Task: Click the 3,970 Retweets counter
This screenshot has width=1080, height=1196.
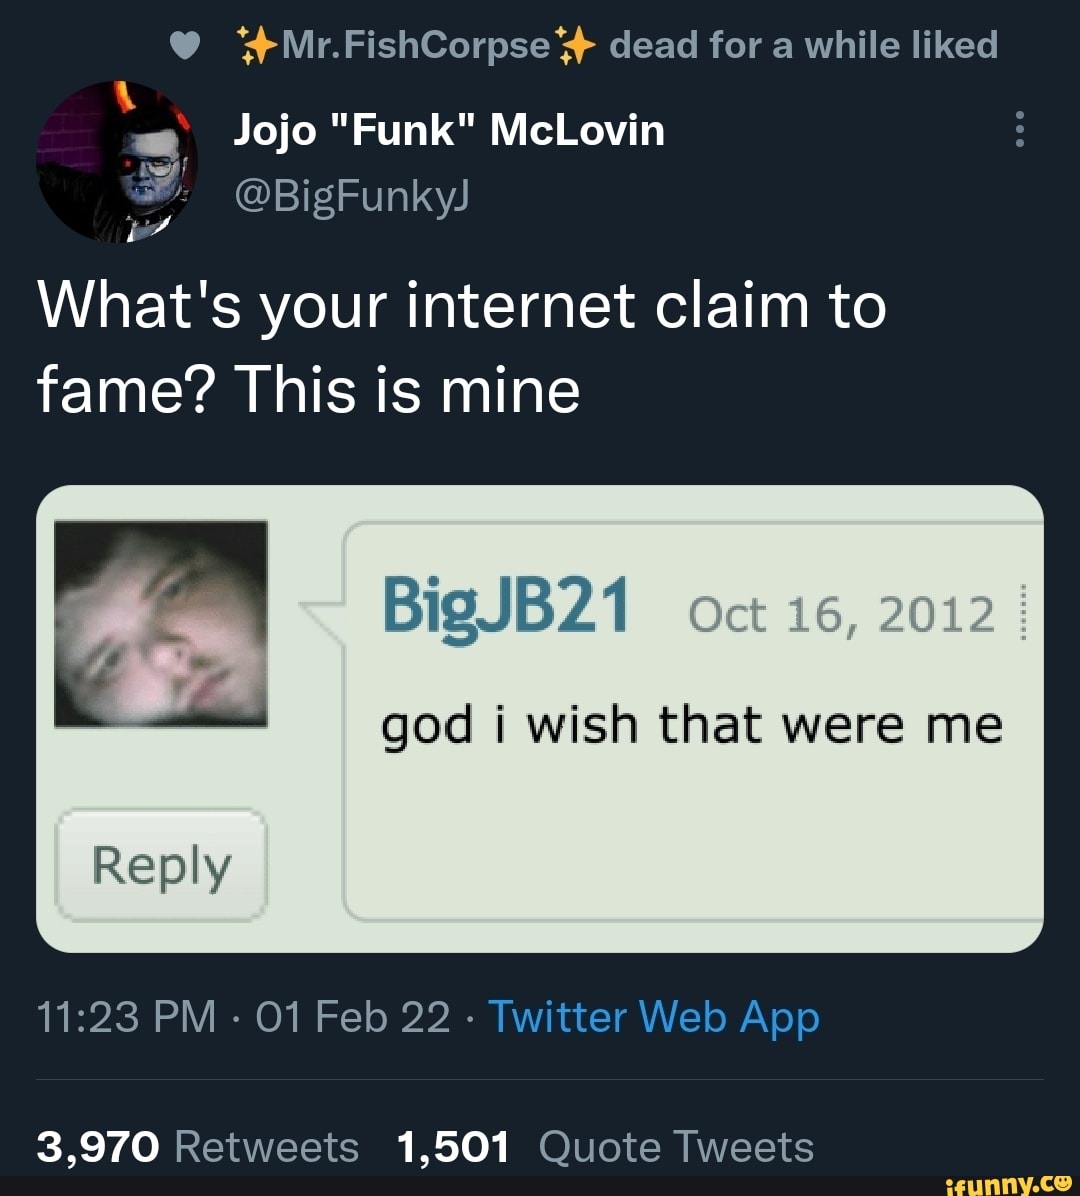Action: tap(196, 1145)
